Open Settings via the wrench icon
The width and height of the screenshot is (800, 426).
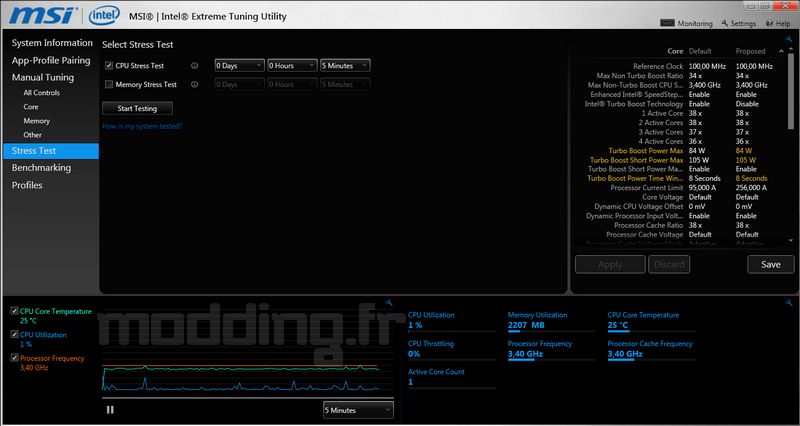pos(725,23)
